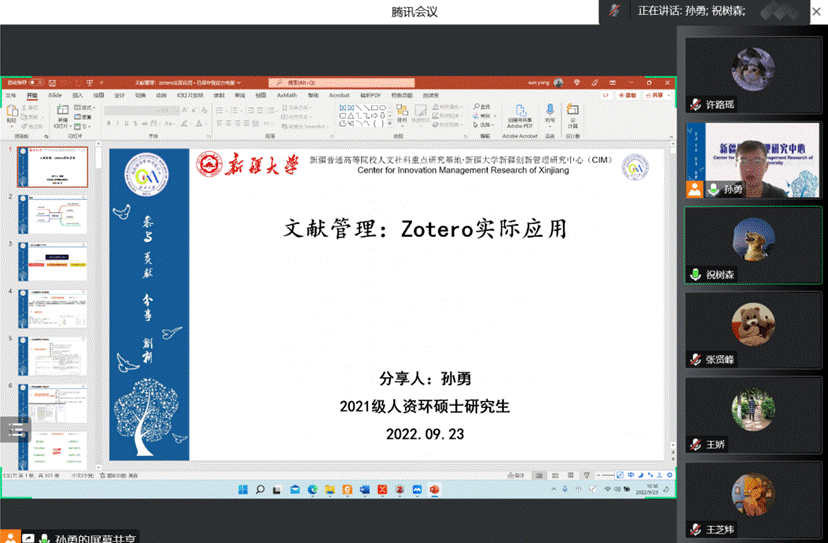The width and height of the screenshot is (828, 543).
Task: Click the 查找 Find button
Action: click(482, 107)
